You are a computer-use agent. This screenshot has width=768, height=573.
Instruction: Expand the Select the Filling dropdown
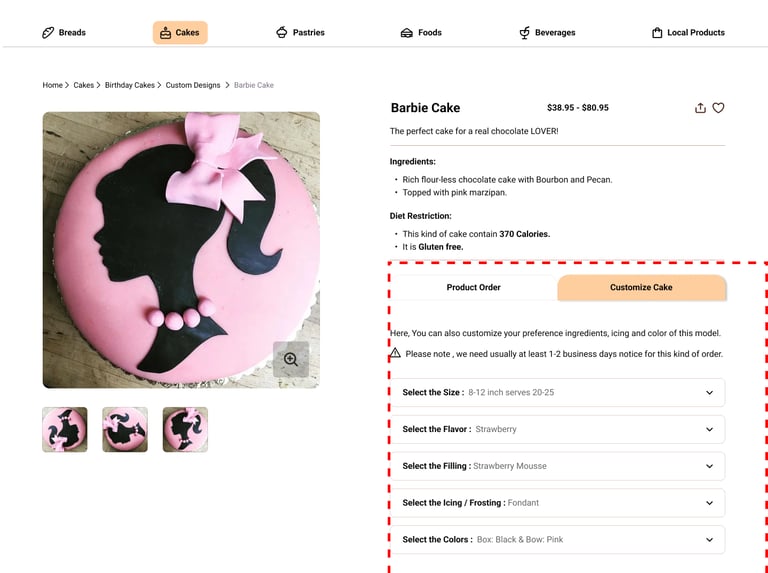point(557,466)
